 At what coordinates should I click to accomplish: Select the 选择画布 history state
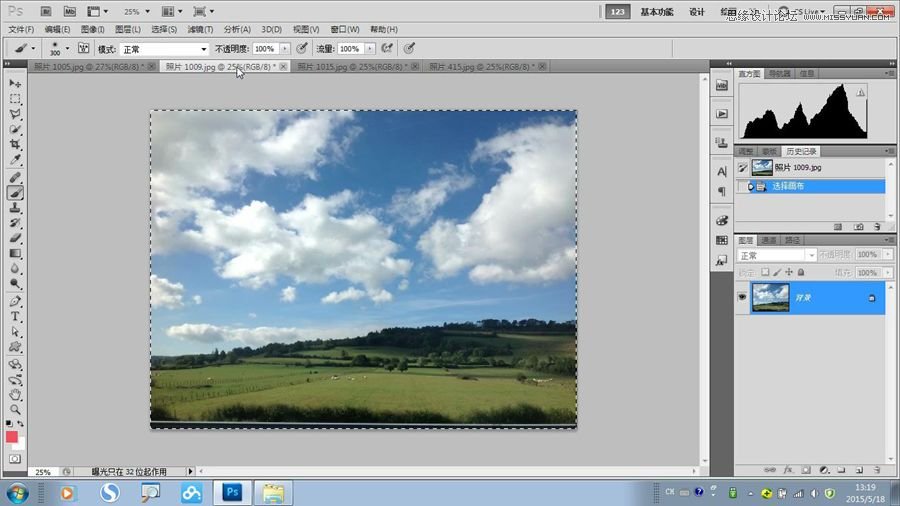(x=786, y=186)
